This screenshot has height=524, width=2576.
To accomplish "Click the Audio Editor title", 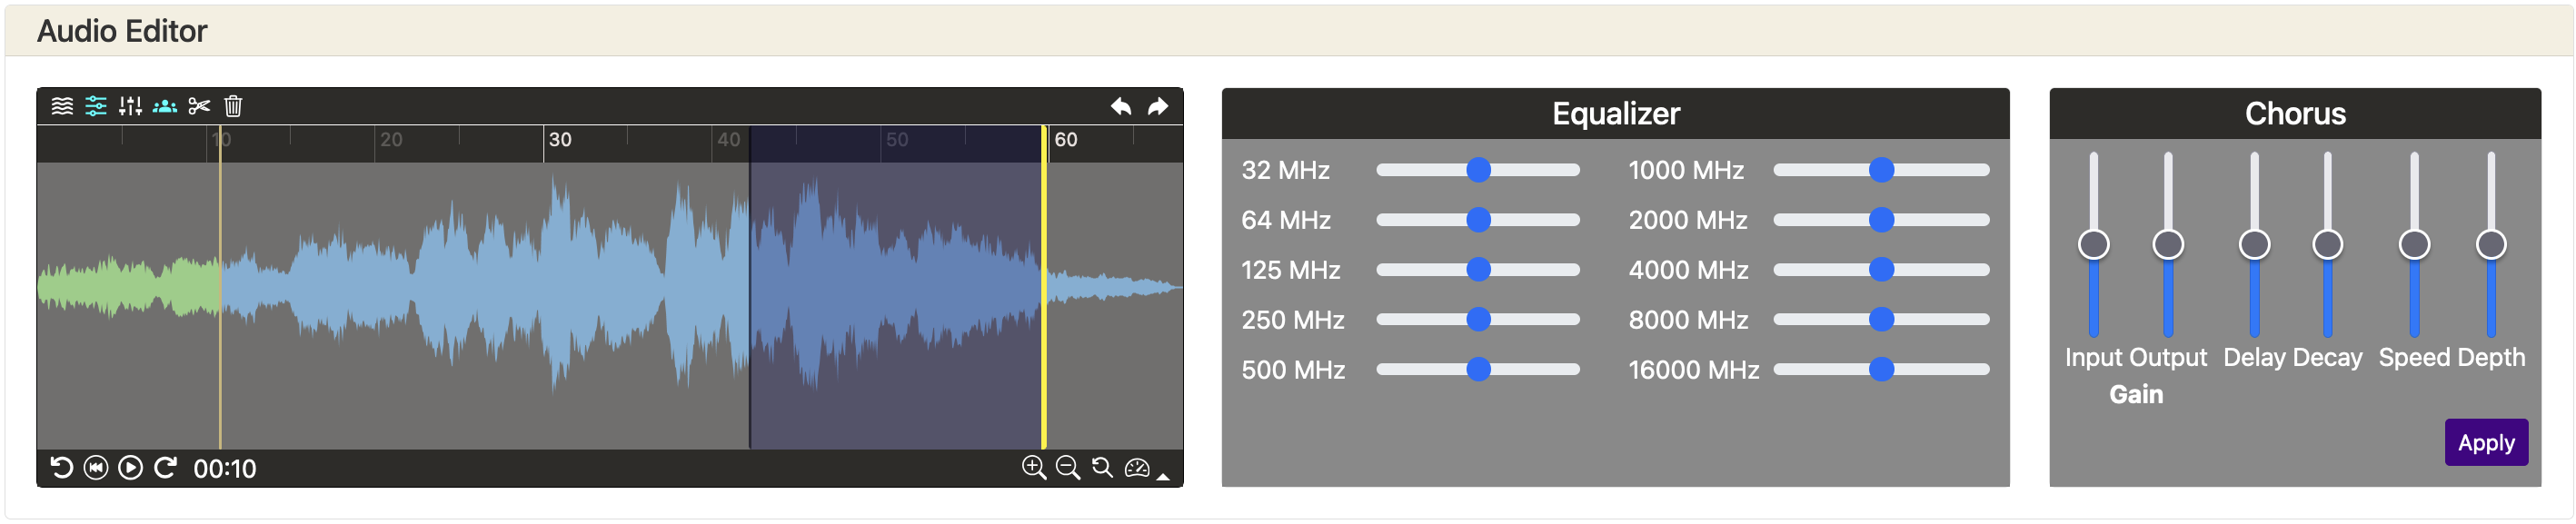I will 122,32.
